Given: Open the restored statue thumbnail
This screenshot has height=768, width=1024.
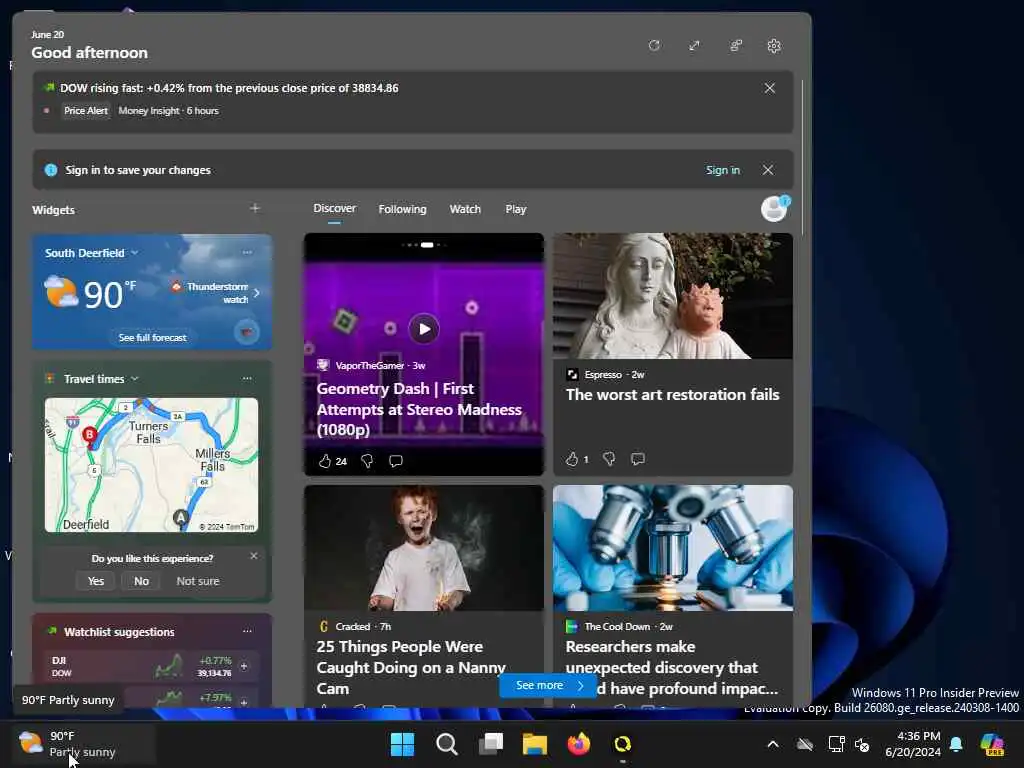Looking at the screenshot, I should pos(673,296).
